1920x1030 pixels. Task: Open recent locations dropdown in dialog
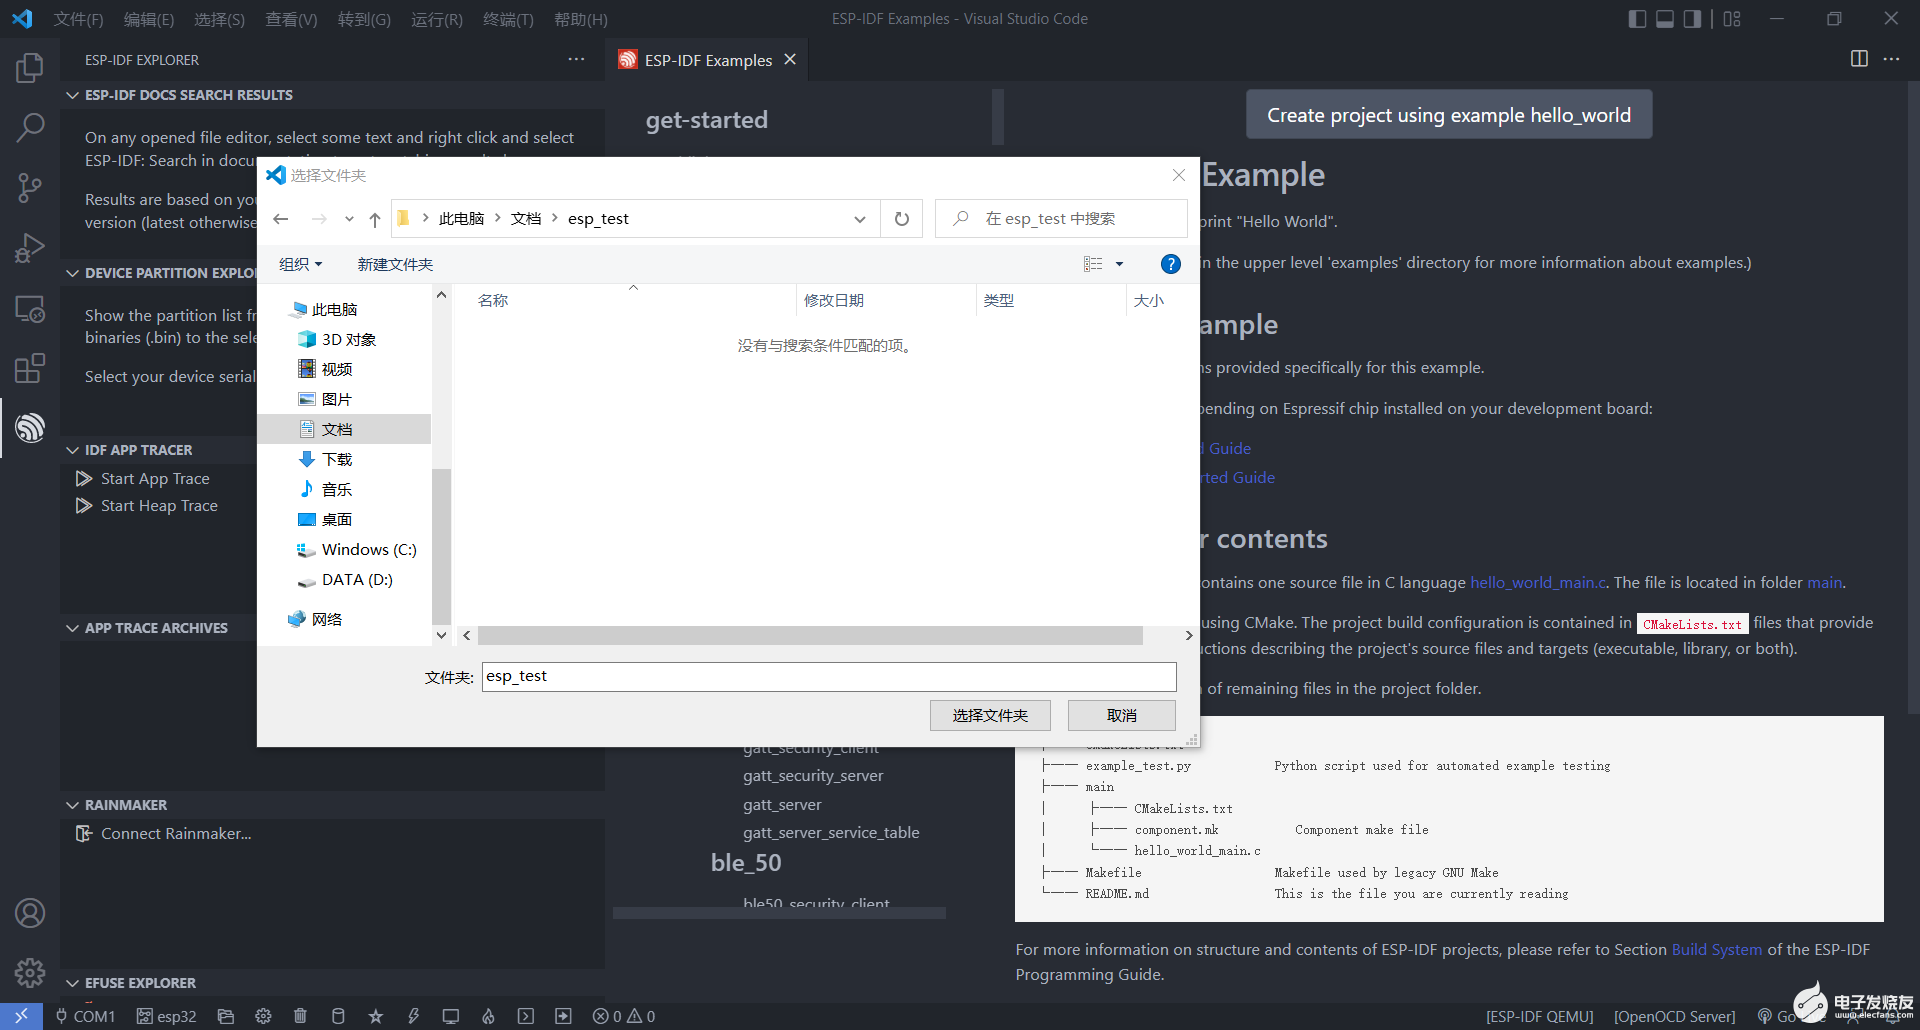point(349,219)
